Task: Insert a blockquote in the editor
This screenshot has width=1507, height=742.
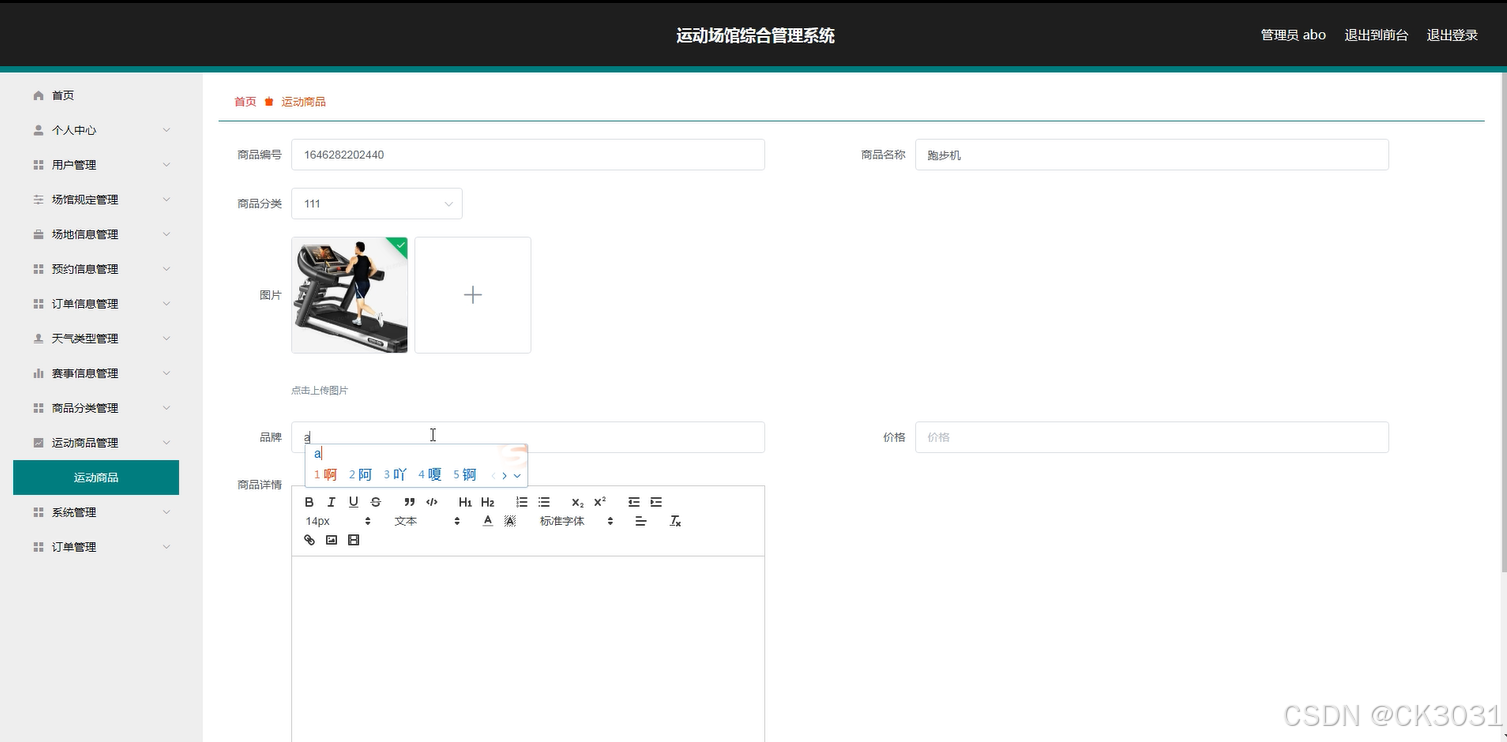Action: point(409,502)
